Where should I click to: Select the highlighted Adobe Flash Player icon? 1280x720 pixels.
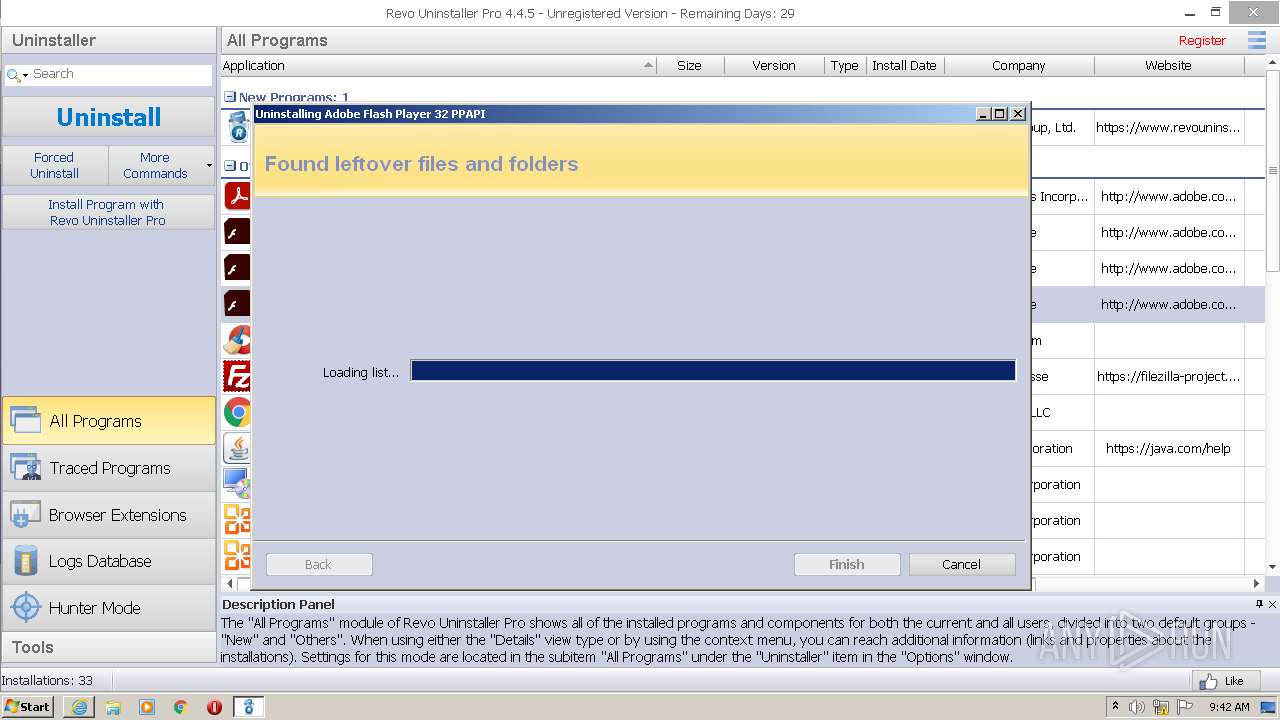point(237,303)
